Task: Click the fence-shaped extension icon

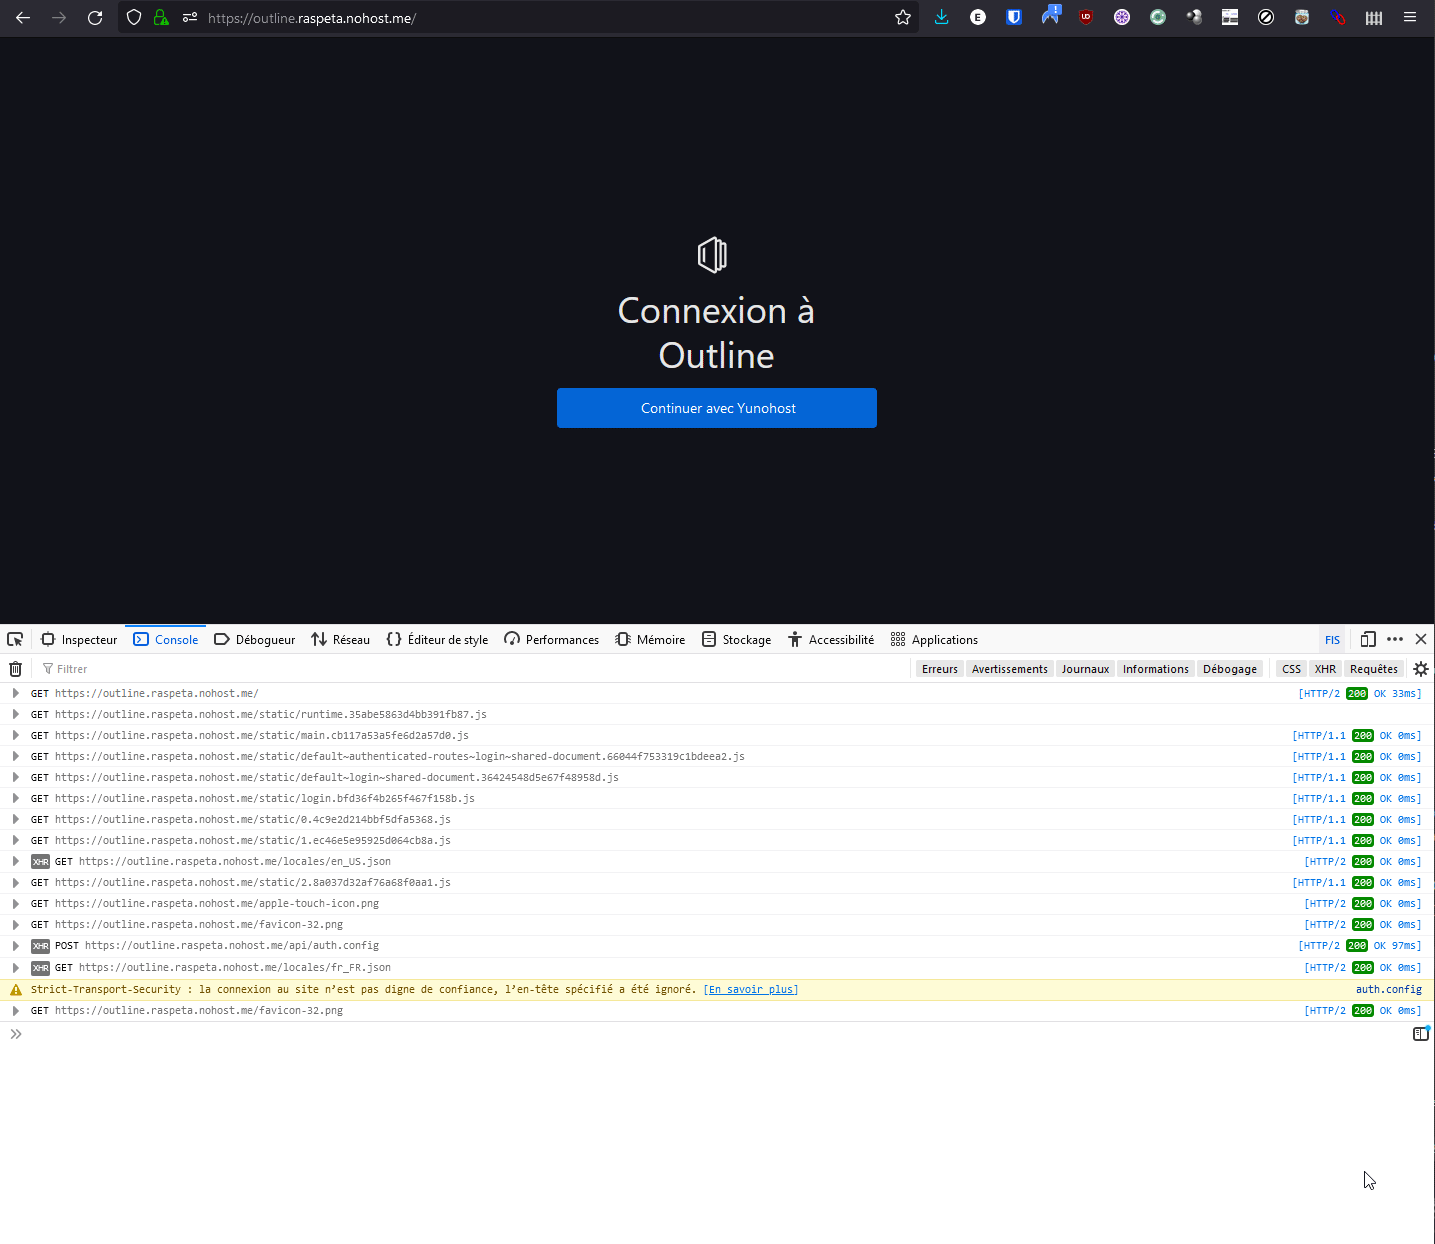Action: pos(1374,17)
